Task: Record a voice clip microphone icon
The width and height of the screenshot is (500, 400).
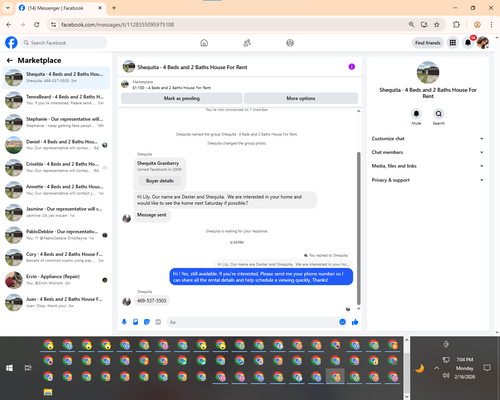Action: tap(124, 322)
